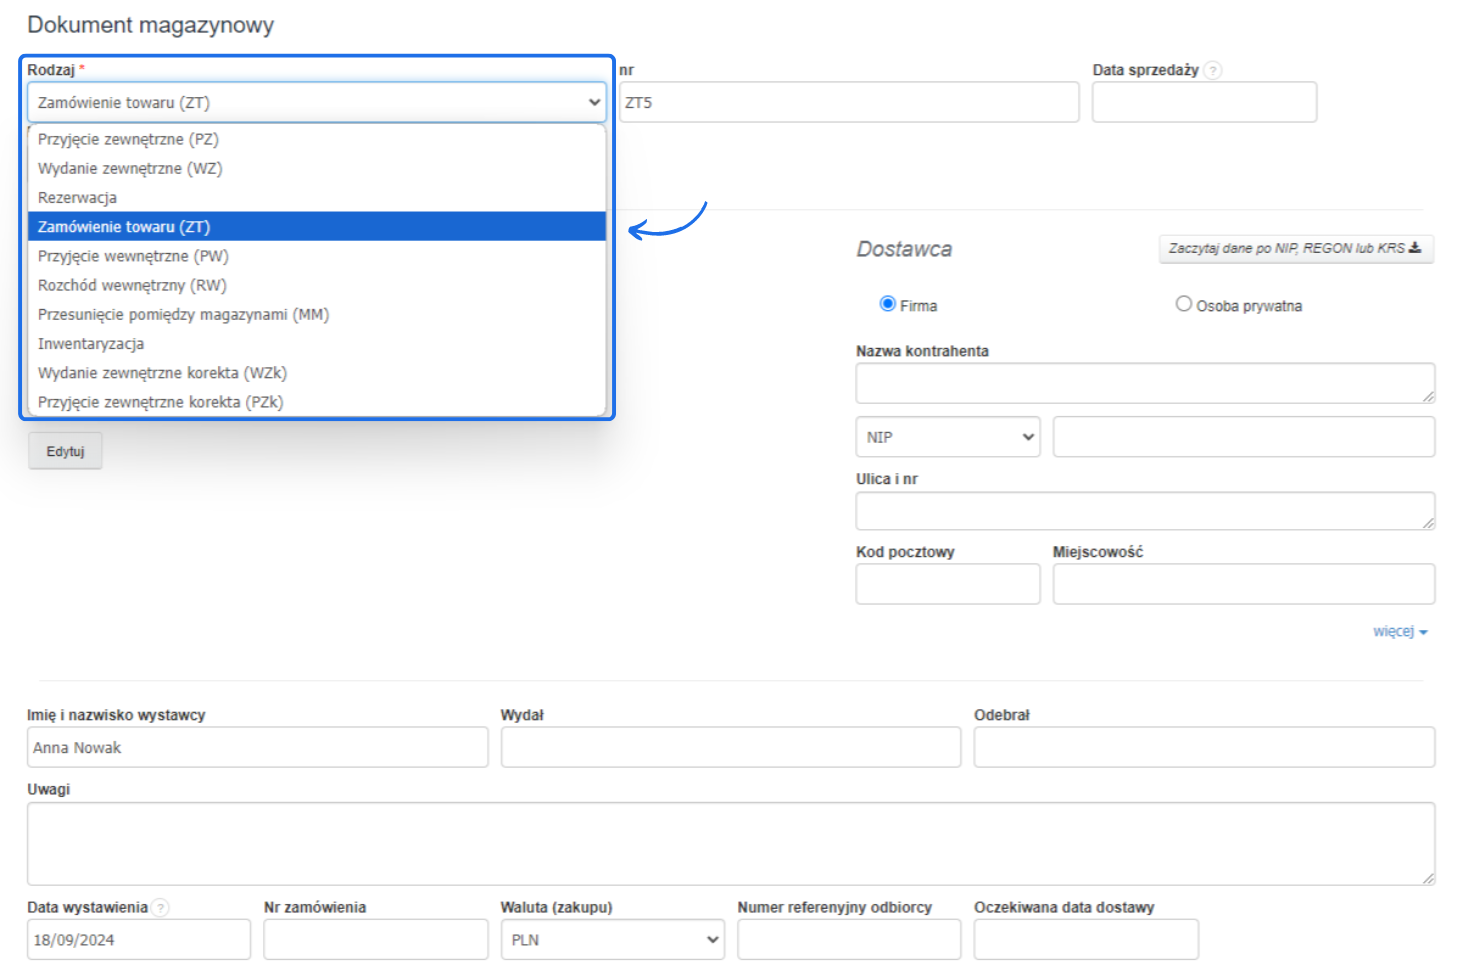This screenshot has height=975, width=1461.
Task: Pick Przesunięcie pomiędzy magazynami (MM)
Action: (x=183, y=315)
